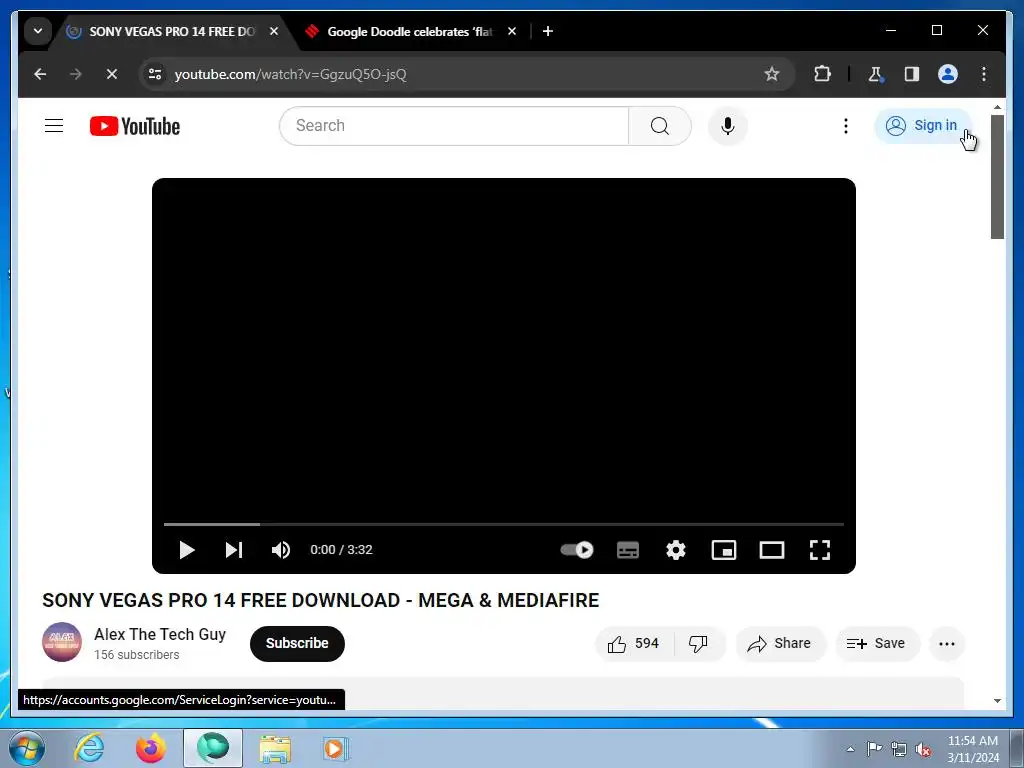The image size is (1024, 768).
Task: Close the SONY VEGAS PRO tab
Action: [x=274, y=31]
